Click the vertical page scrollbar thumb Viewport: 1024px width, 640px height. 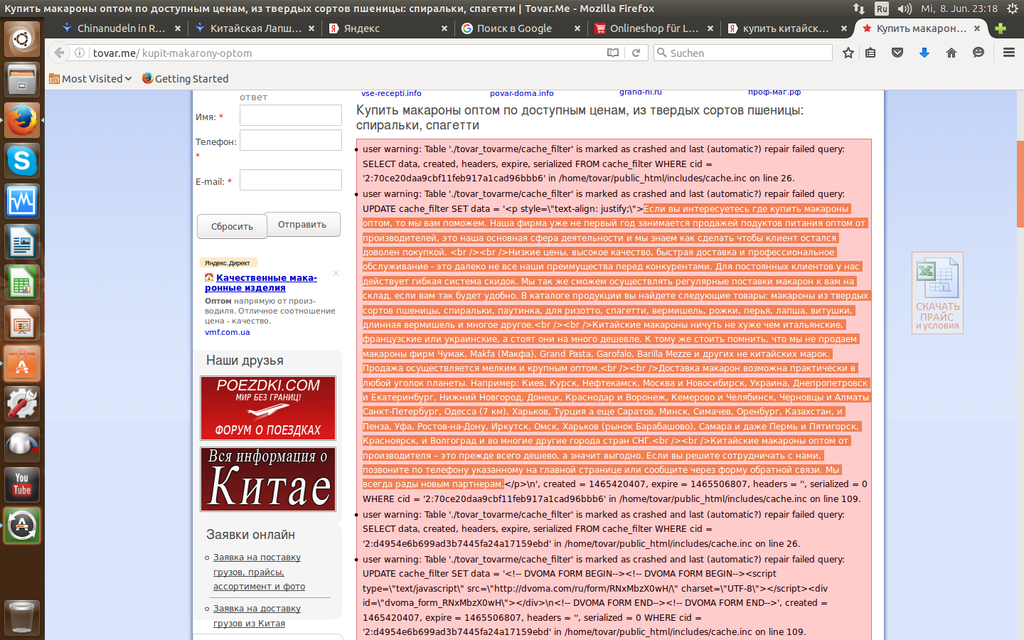pyautogui.click(x=1020, y=184)
